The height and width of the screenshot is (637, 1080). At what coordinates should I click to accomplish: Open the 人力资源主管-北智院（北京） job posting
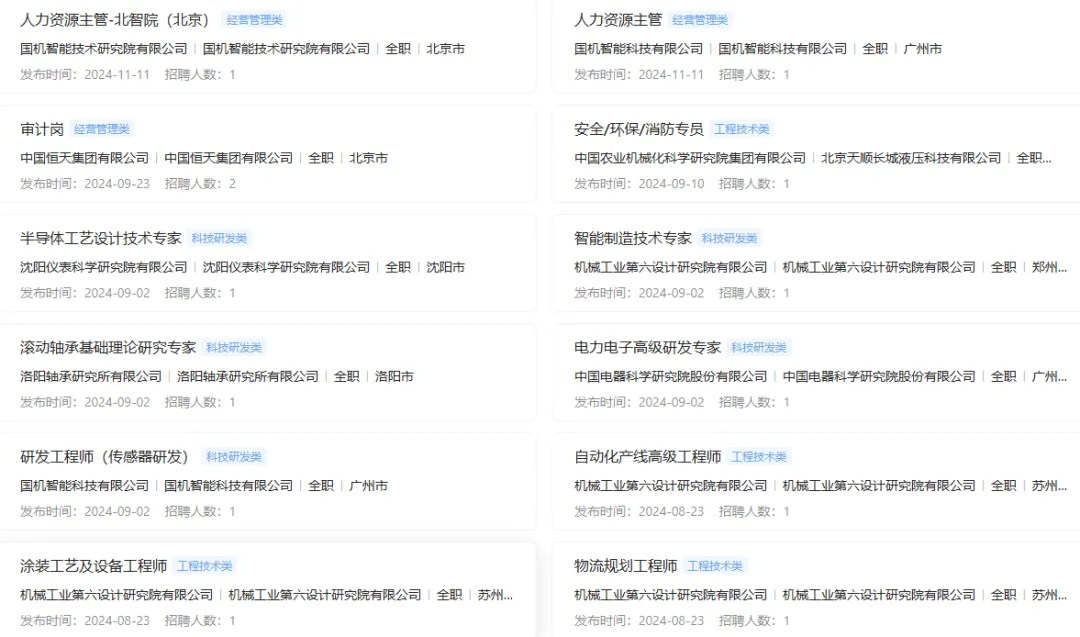tap(115, 20)
